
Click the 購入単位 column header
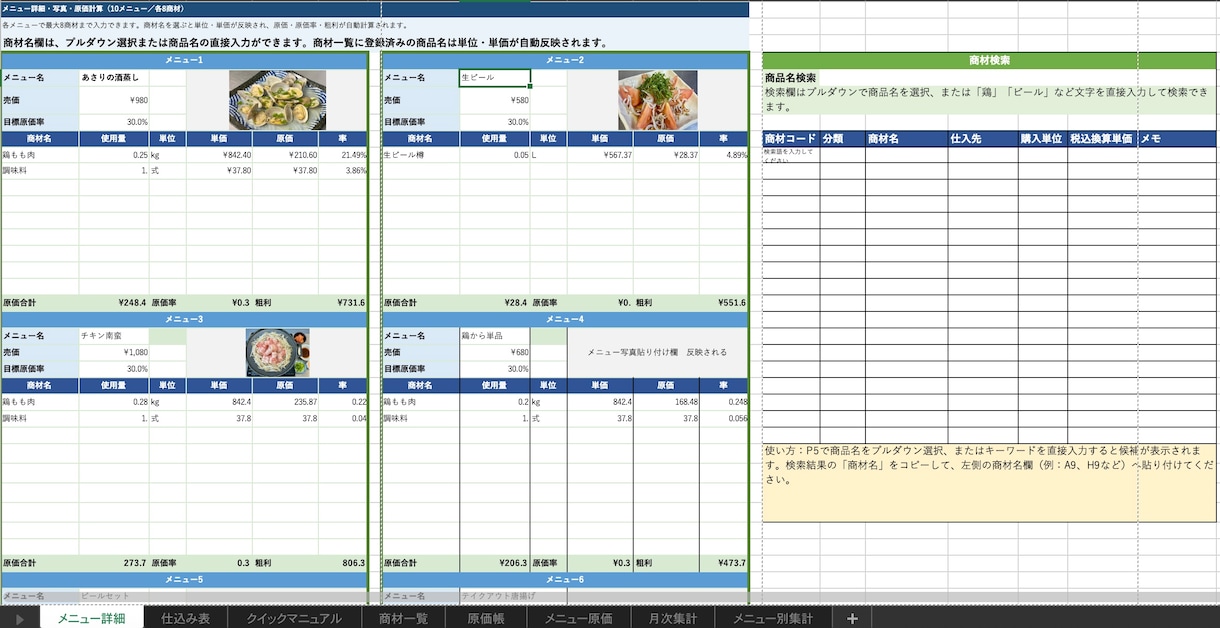(x=1042, y=139)
